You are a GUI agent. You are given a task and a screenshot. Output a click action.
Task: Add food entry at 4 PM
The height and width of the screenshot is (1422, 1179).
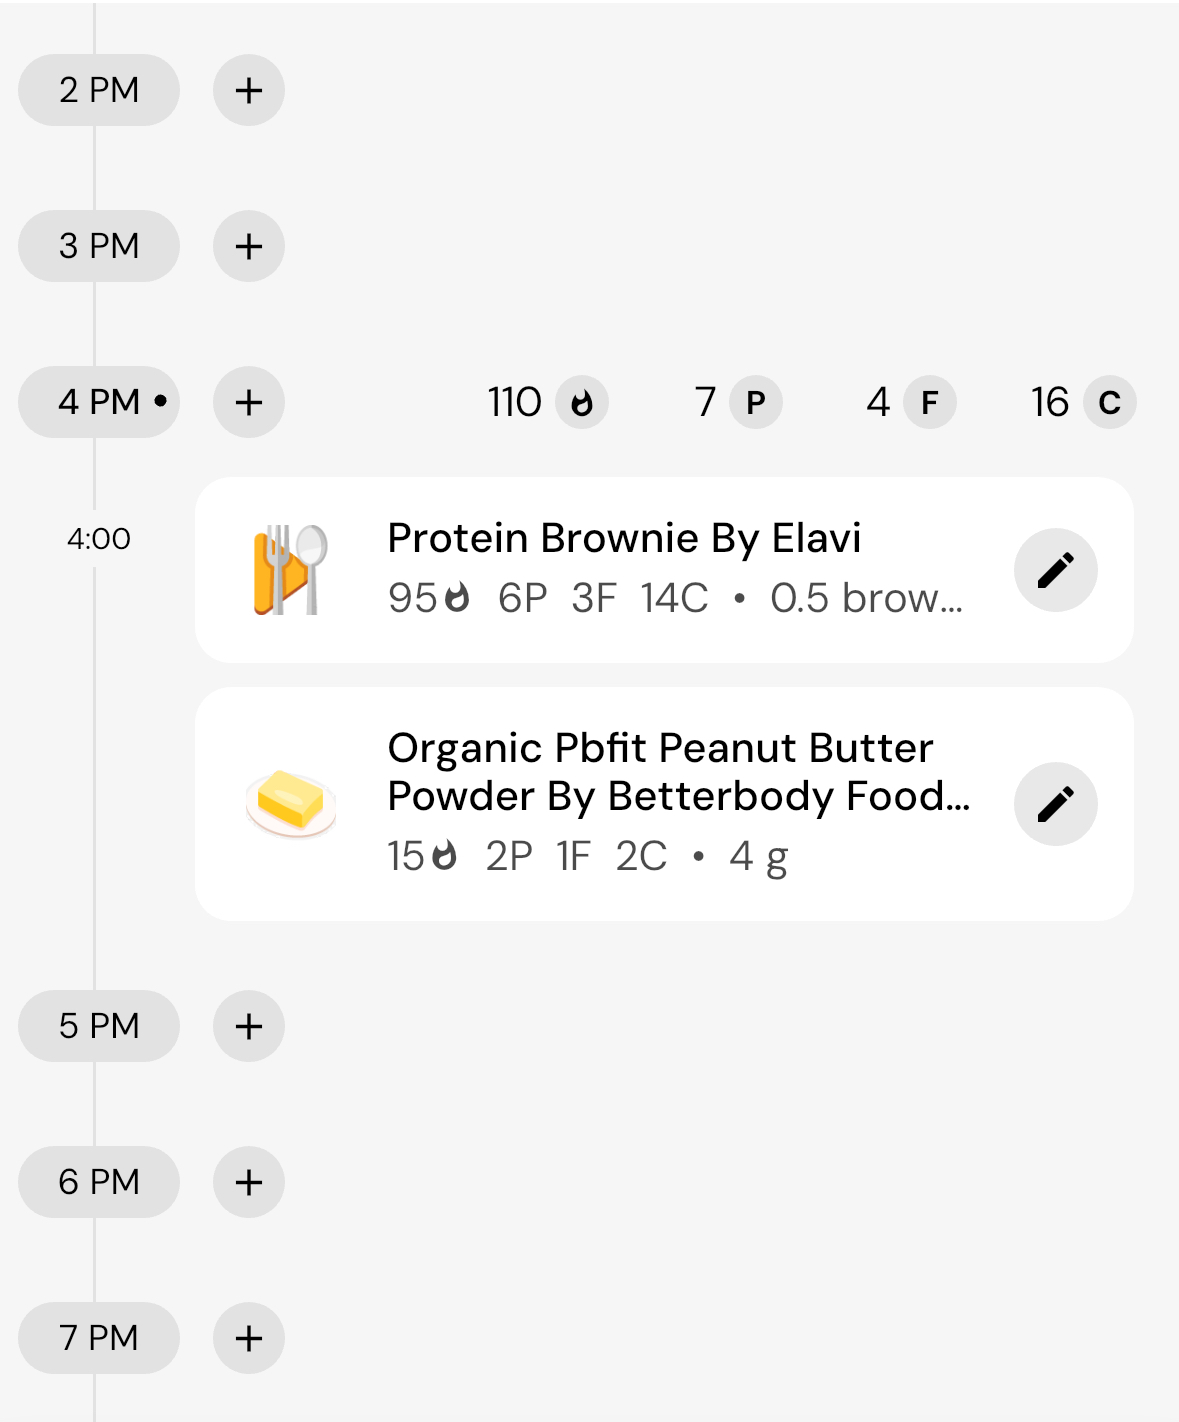[x=249, y=402]
